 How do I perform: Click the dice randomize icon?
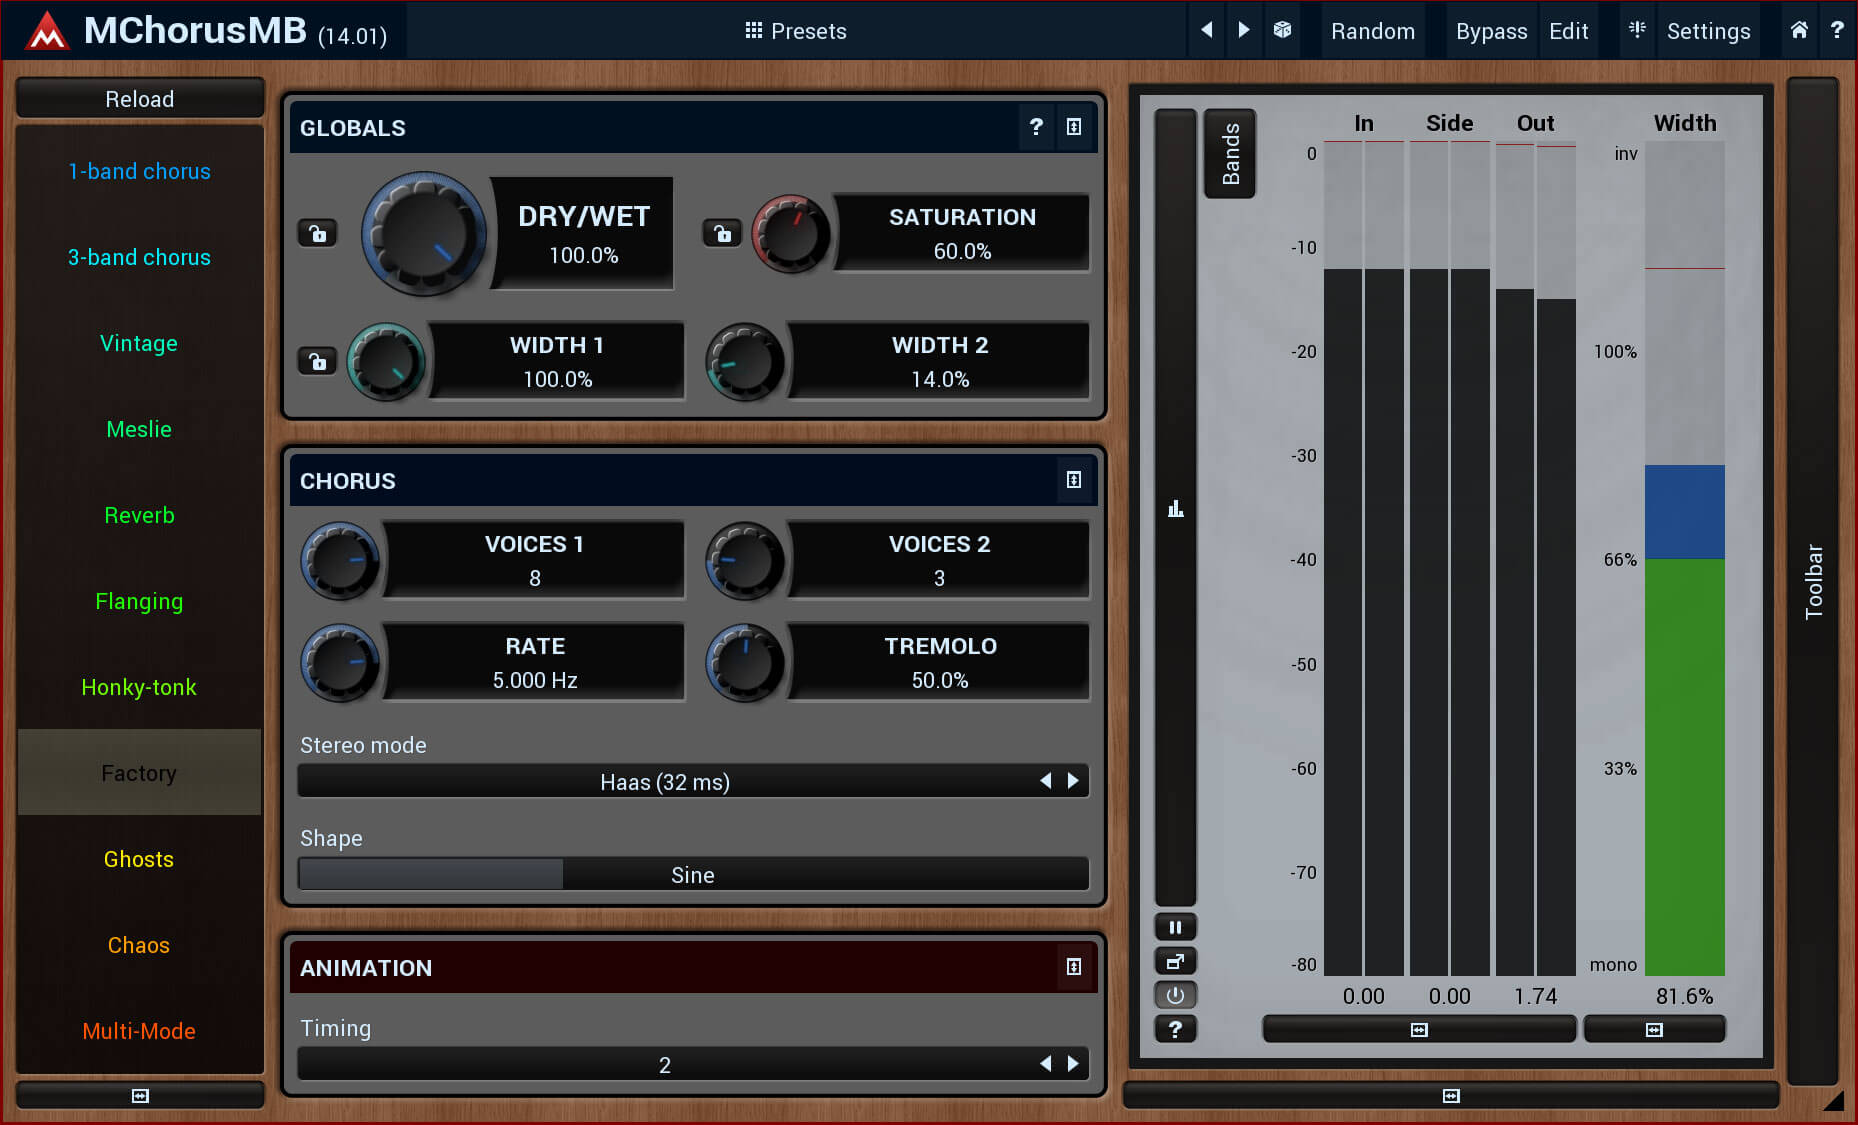[1282, 30]
